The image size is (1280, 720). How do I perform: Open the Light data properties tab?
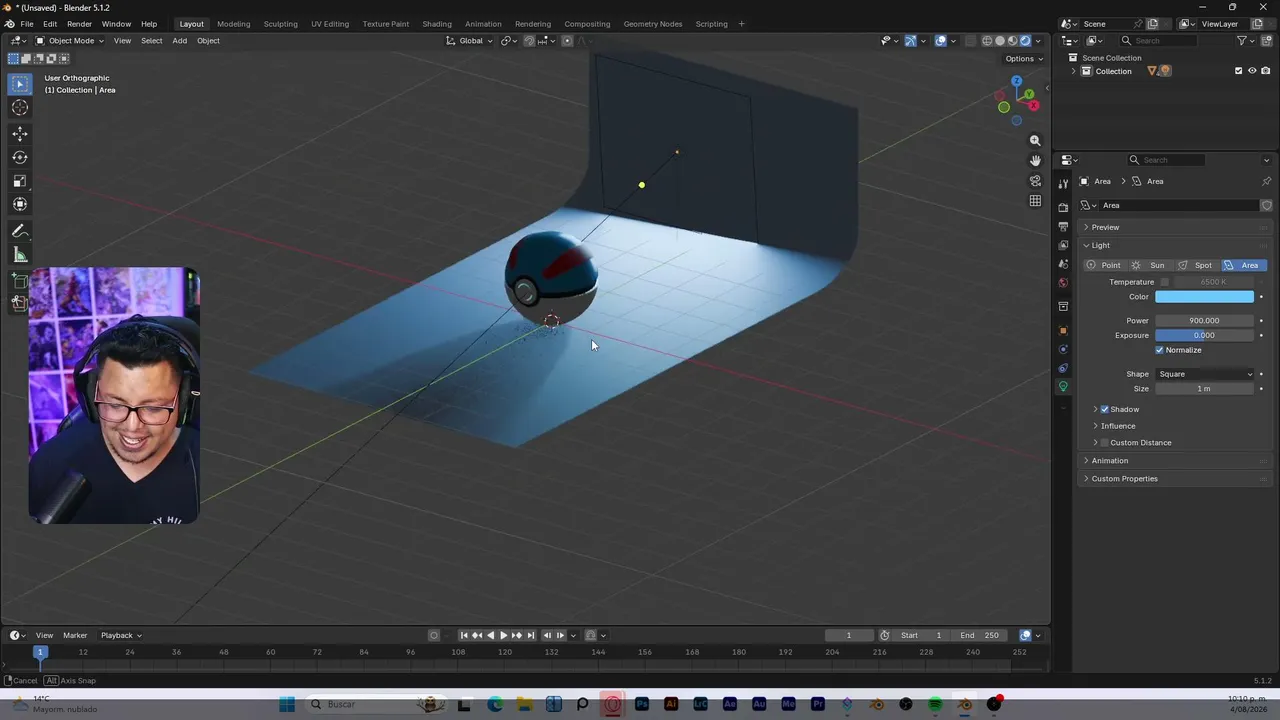click(x=1063, y=387)
